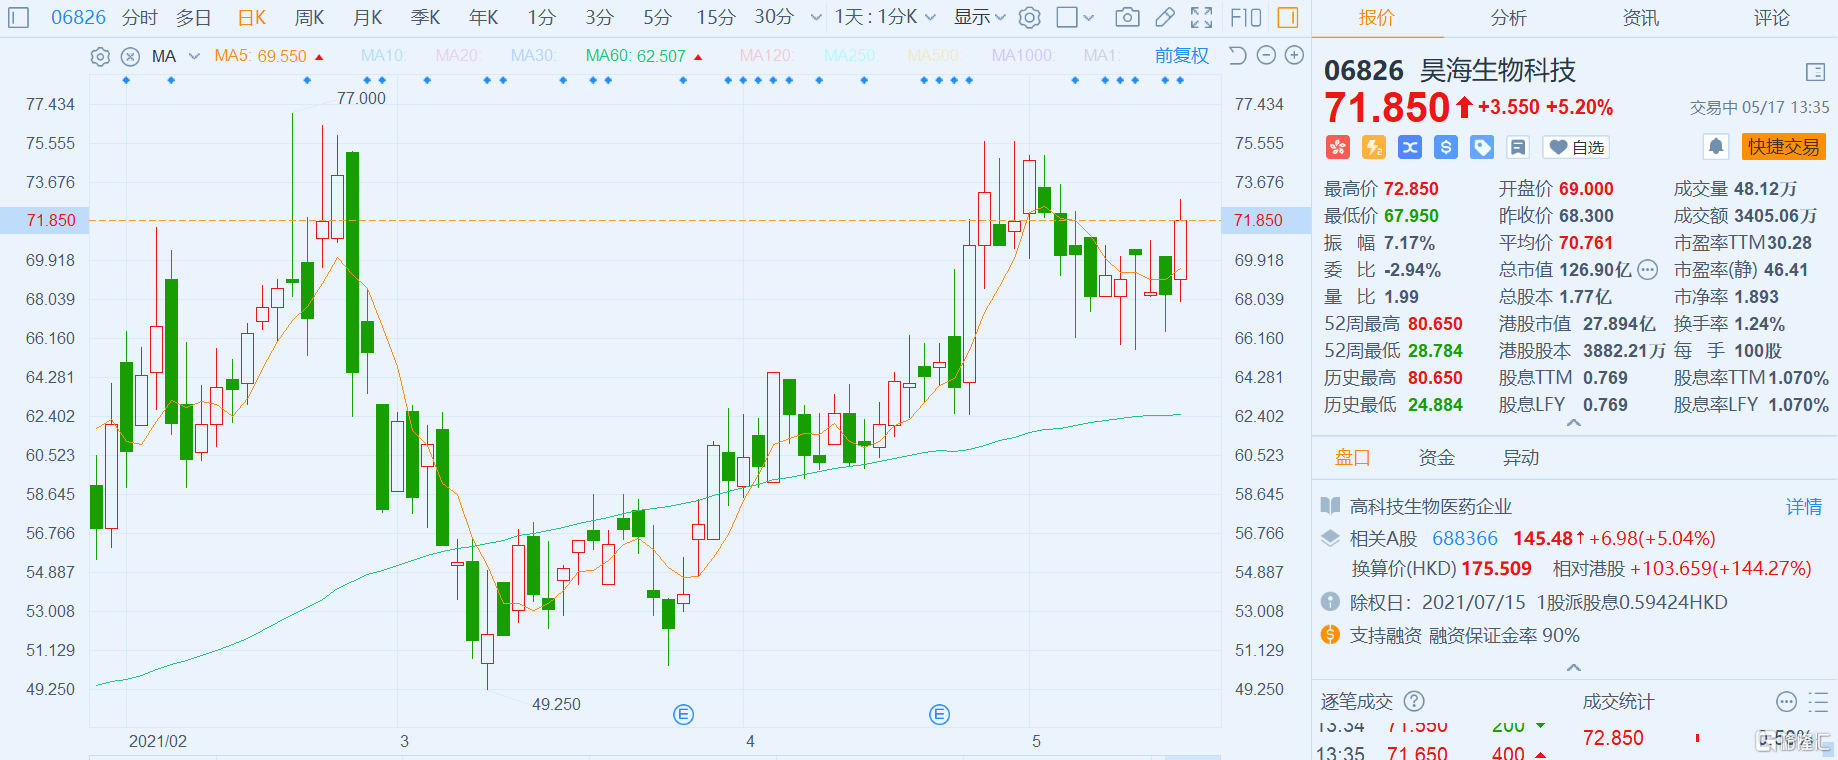This screenshot has height=760, width=1838.
Task: Expand more minute interval options
Action: tap(816, 17)
